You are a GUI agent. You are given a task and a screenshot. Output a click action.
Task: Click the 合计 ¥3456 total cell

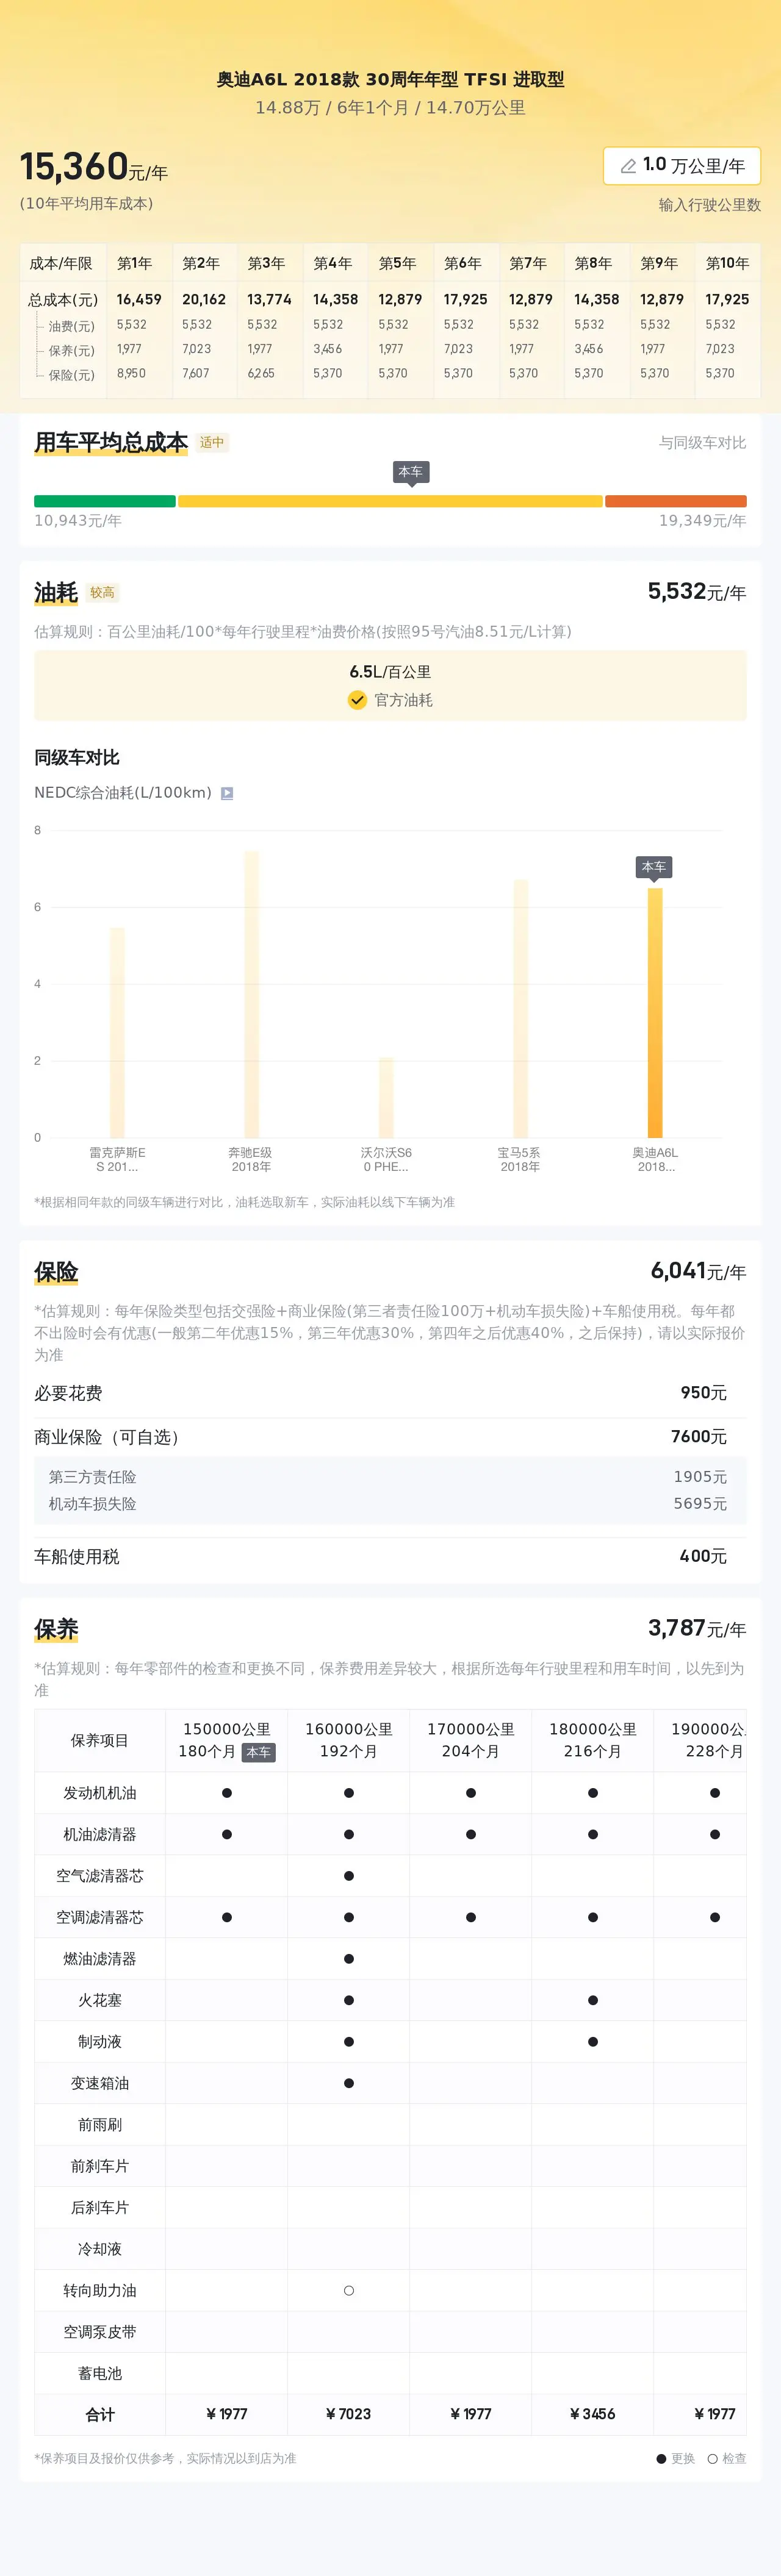point(593,2414)
